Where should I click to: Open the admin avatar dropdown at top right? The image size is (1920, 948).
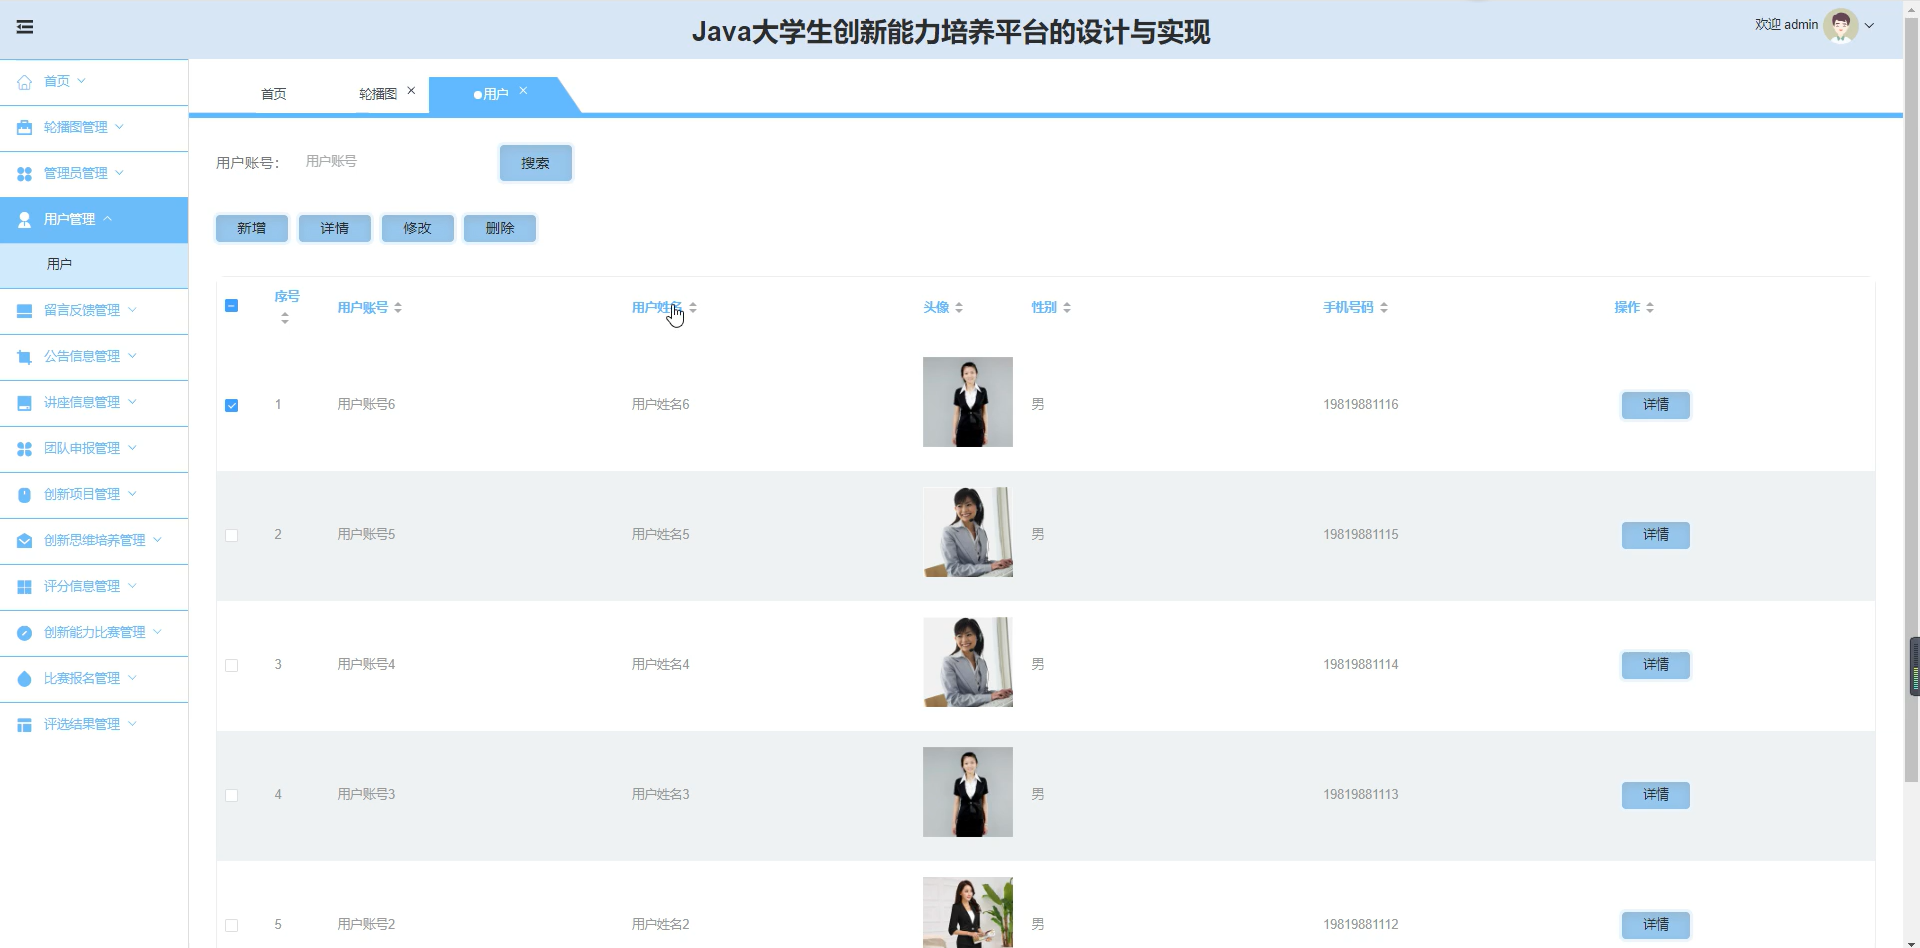point(1843,25)
